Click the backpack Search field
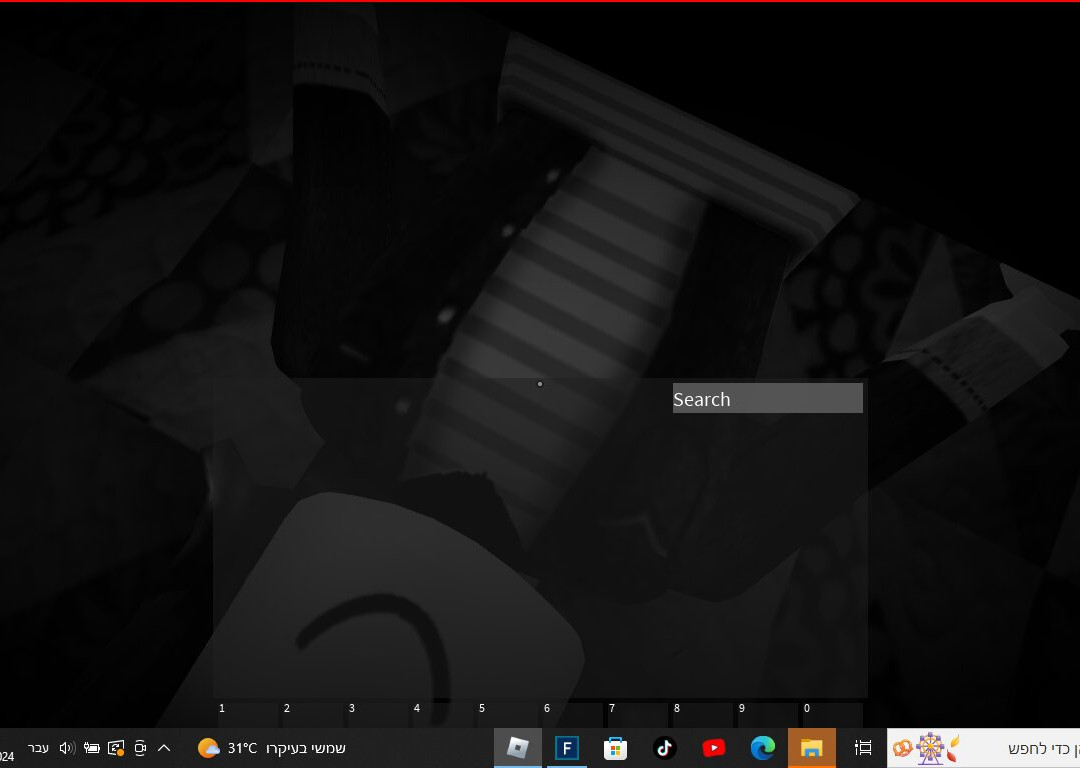Image resolution: width=1080 pixels, height=768 pixels. 767,399
